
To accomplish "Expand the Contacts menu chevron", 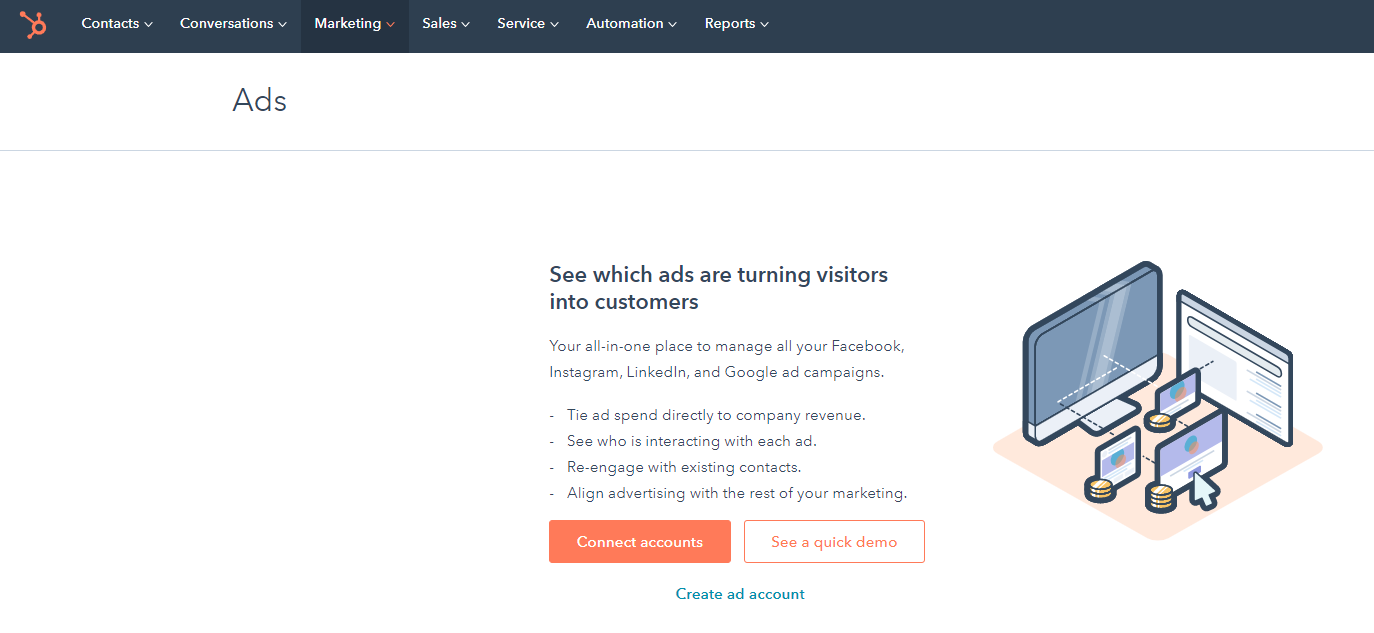I will pyautogui.click(x=149, y=24).
